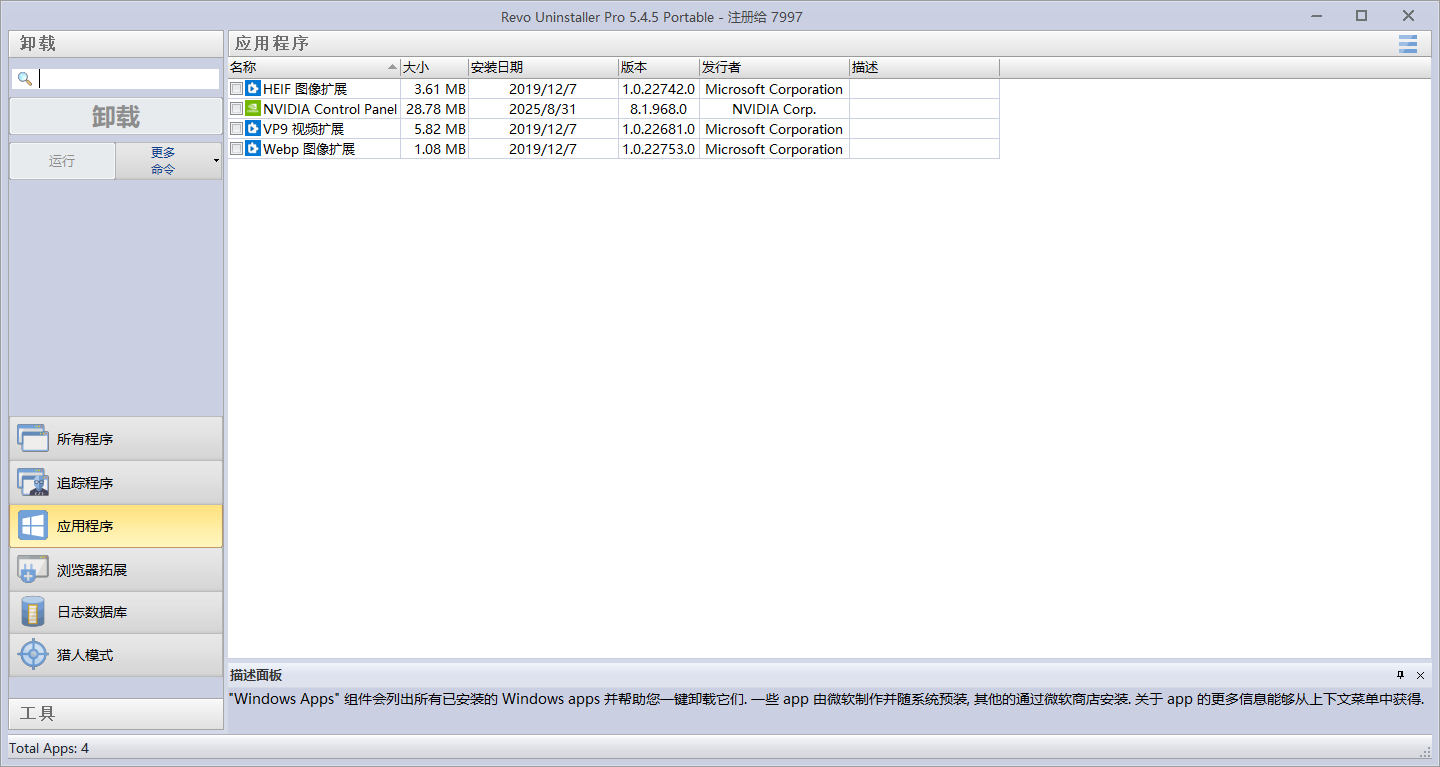Click the NVIDIA Control Panel app icon
The image size is (1440, 767).
(252, 109)
